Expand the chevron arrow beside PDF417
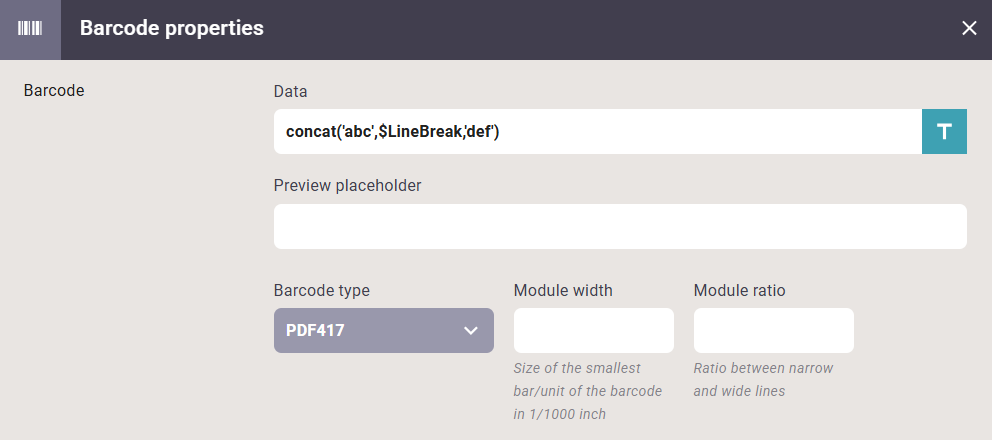Viewport: 992px width, 440px height. coord(470,330)
